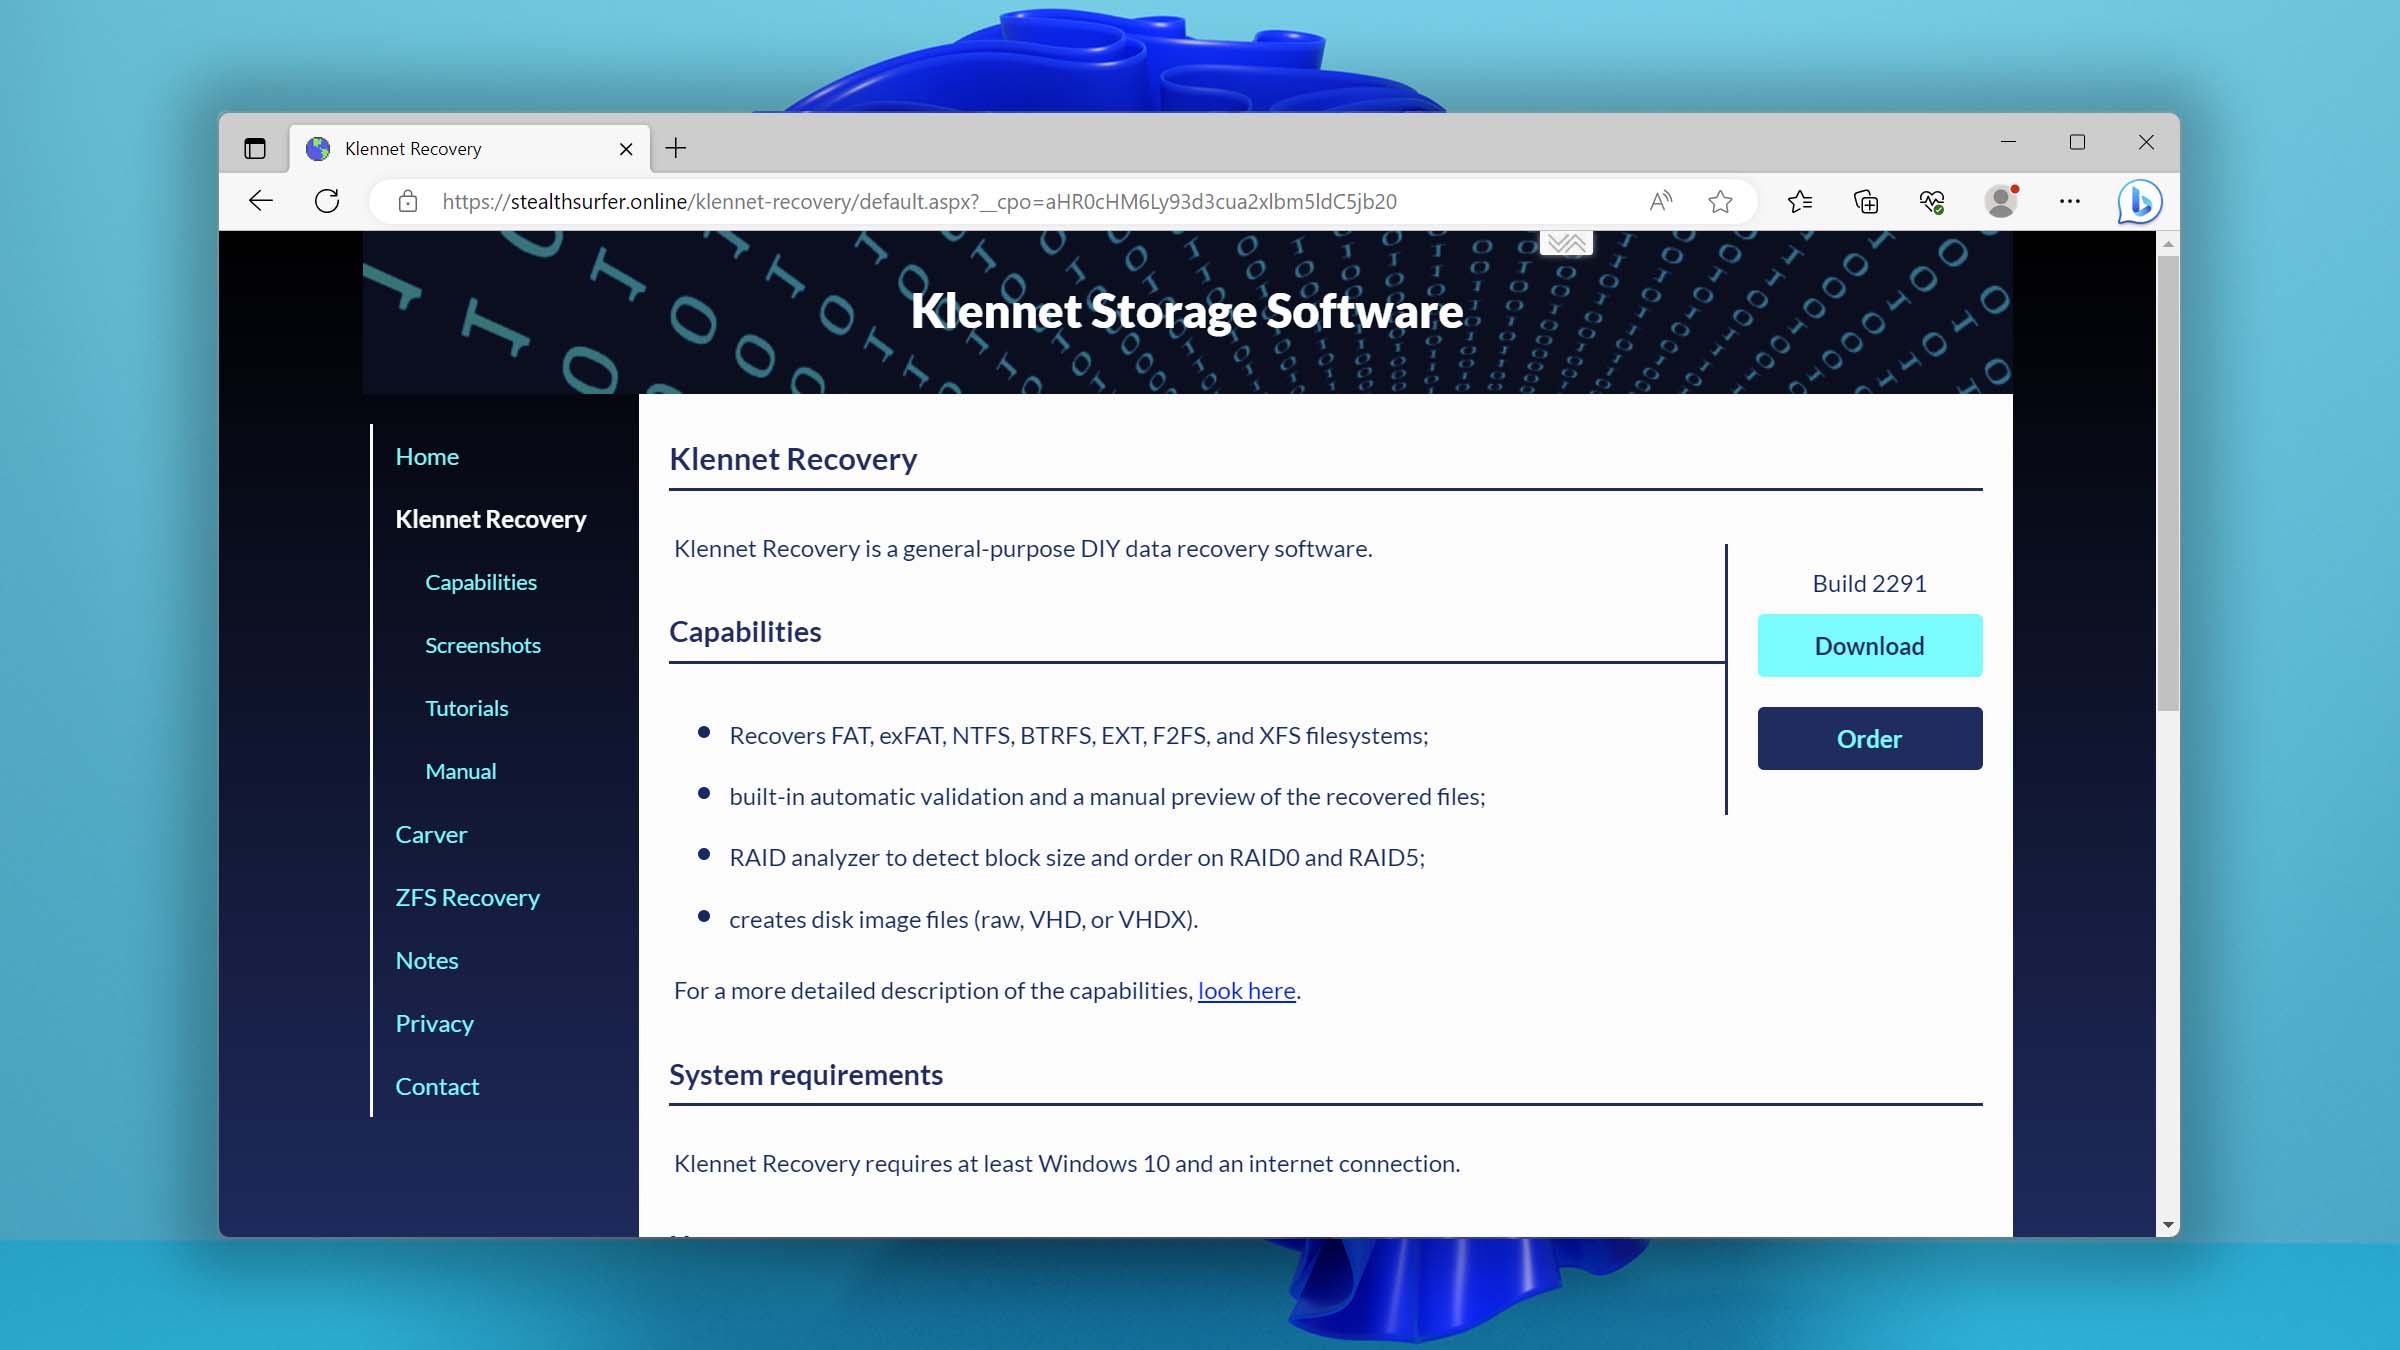Maximize the browser window
Viewport: 2400px width, 1350px height.
click(2077, 142)
